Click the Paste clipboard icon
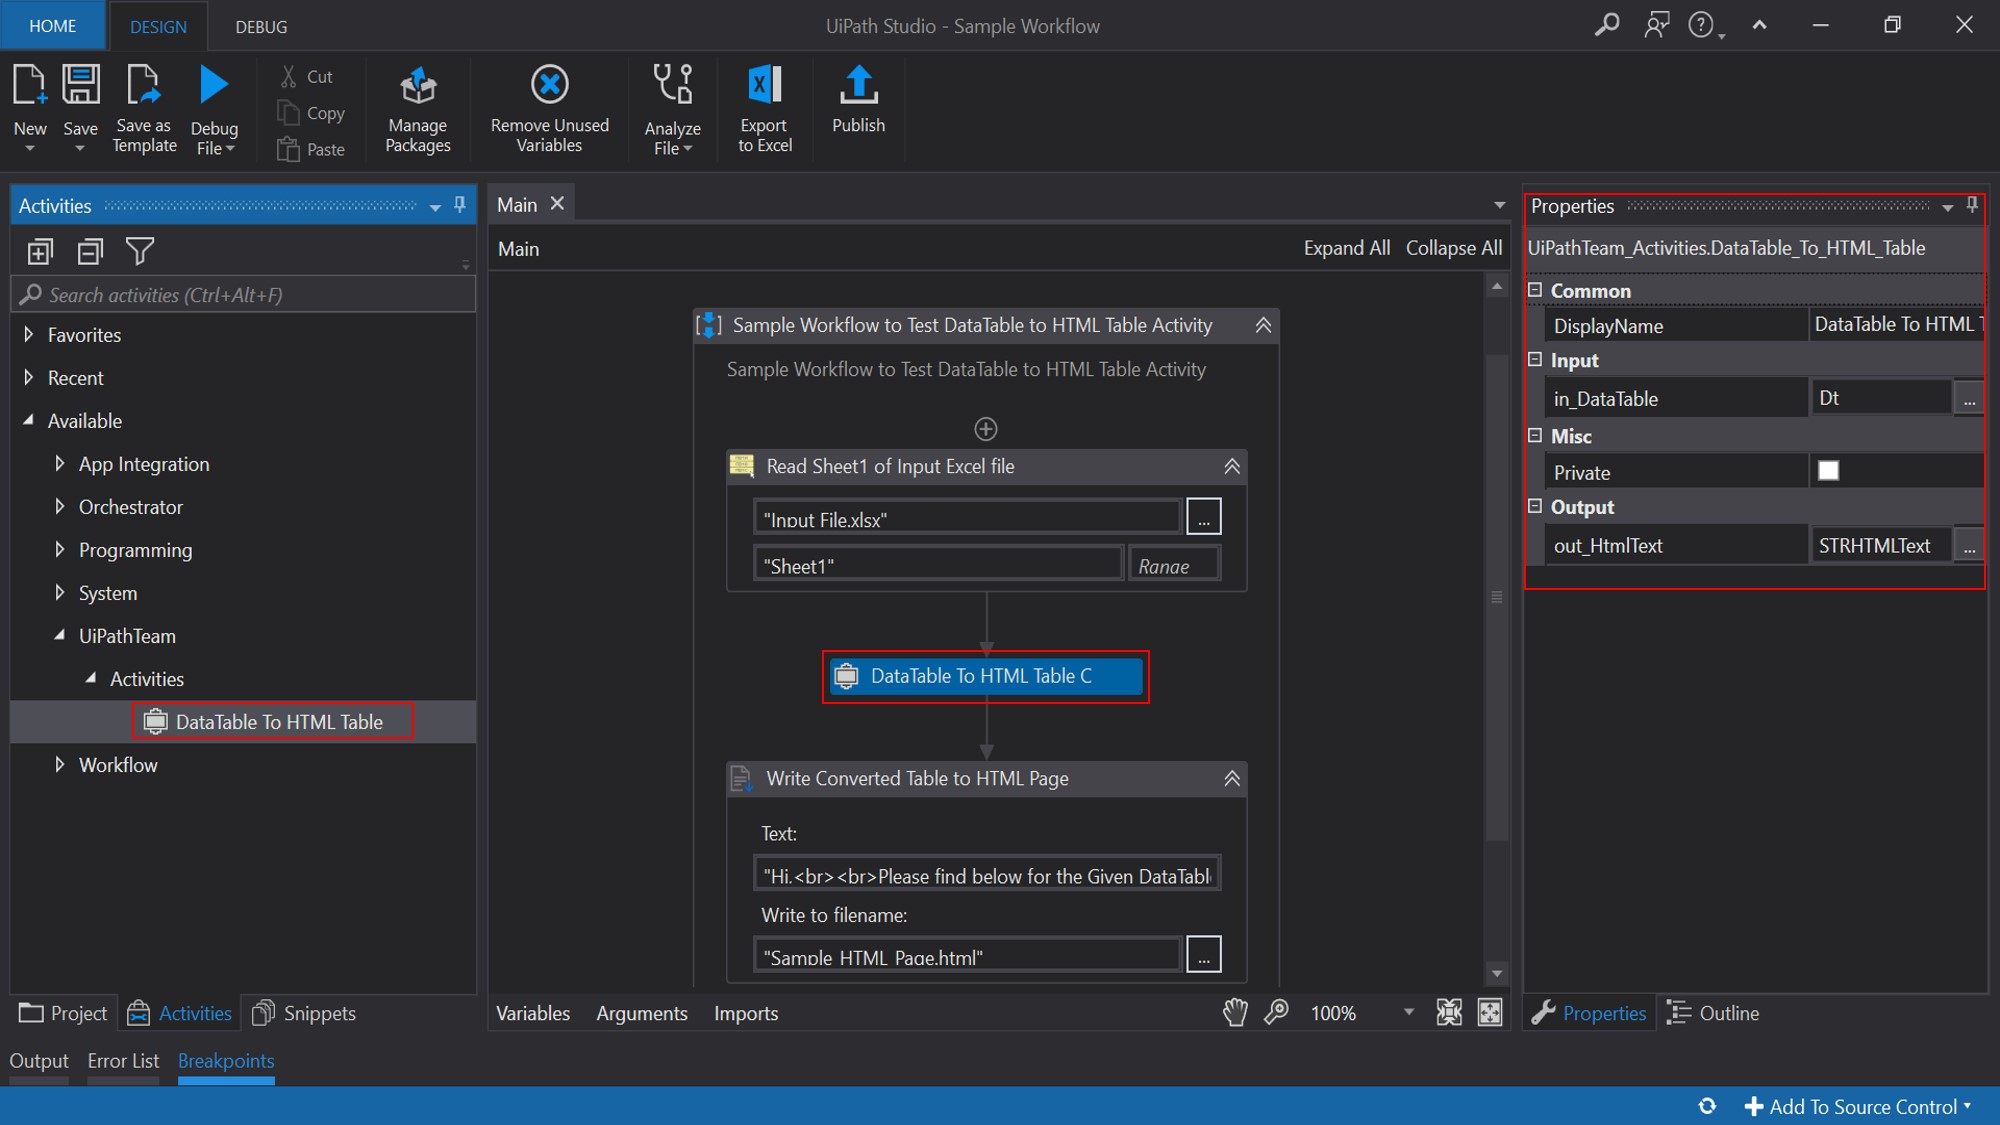This screenshot has width=2000, height=1125. 288,149
